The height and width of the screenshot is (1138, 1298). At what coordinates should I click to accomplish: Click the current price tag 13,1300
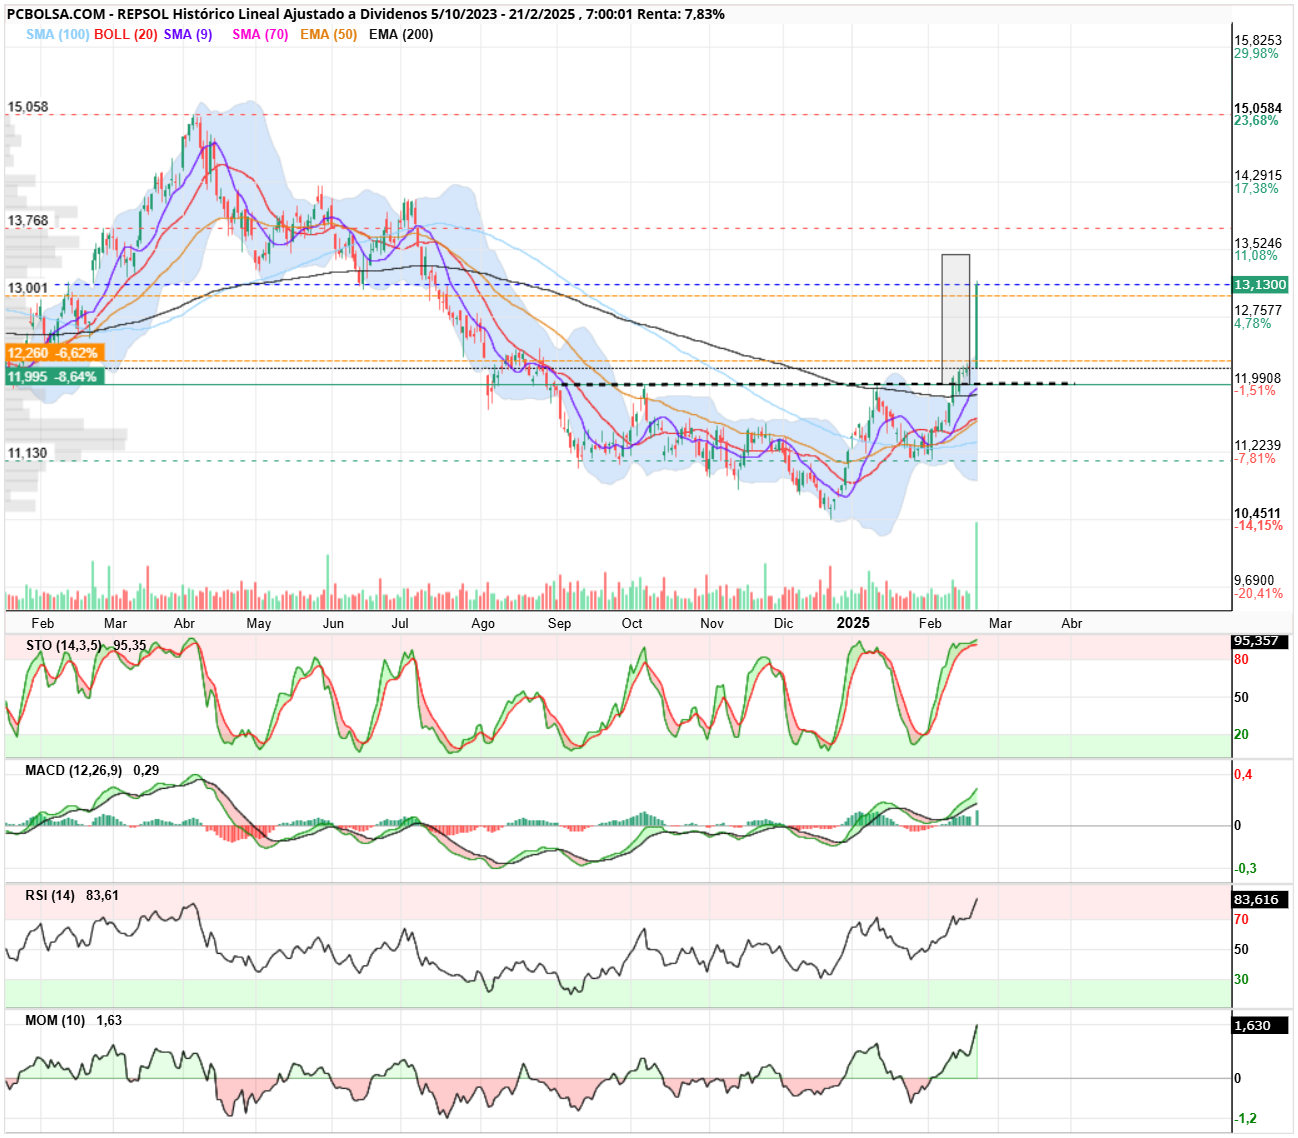pyautogui.click(x=1260, y=285)
